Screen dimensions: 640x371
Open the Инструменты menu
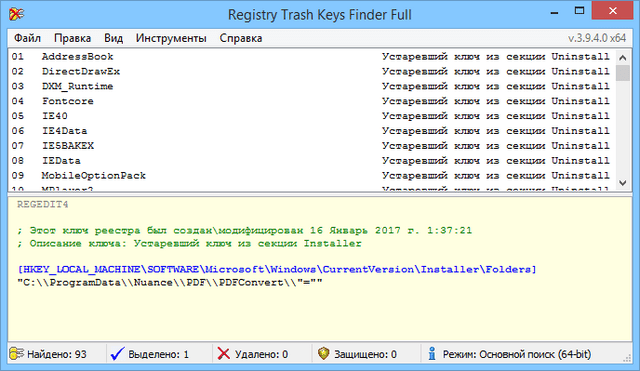pyautogui.click(x=171, y=38)
